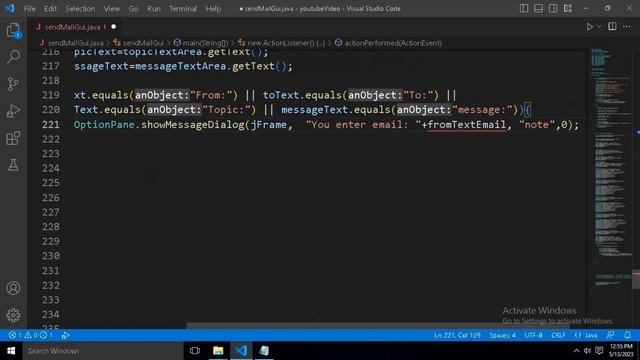Click the "note" string on line 221
The image size is (640, 360).
[537, 124]
